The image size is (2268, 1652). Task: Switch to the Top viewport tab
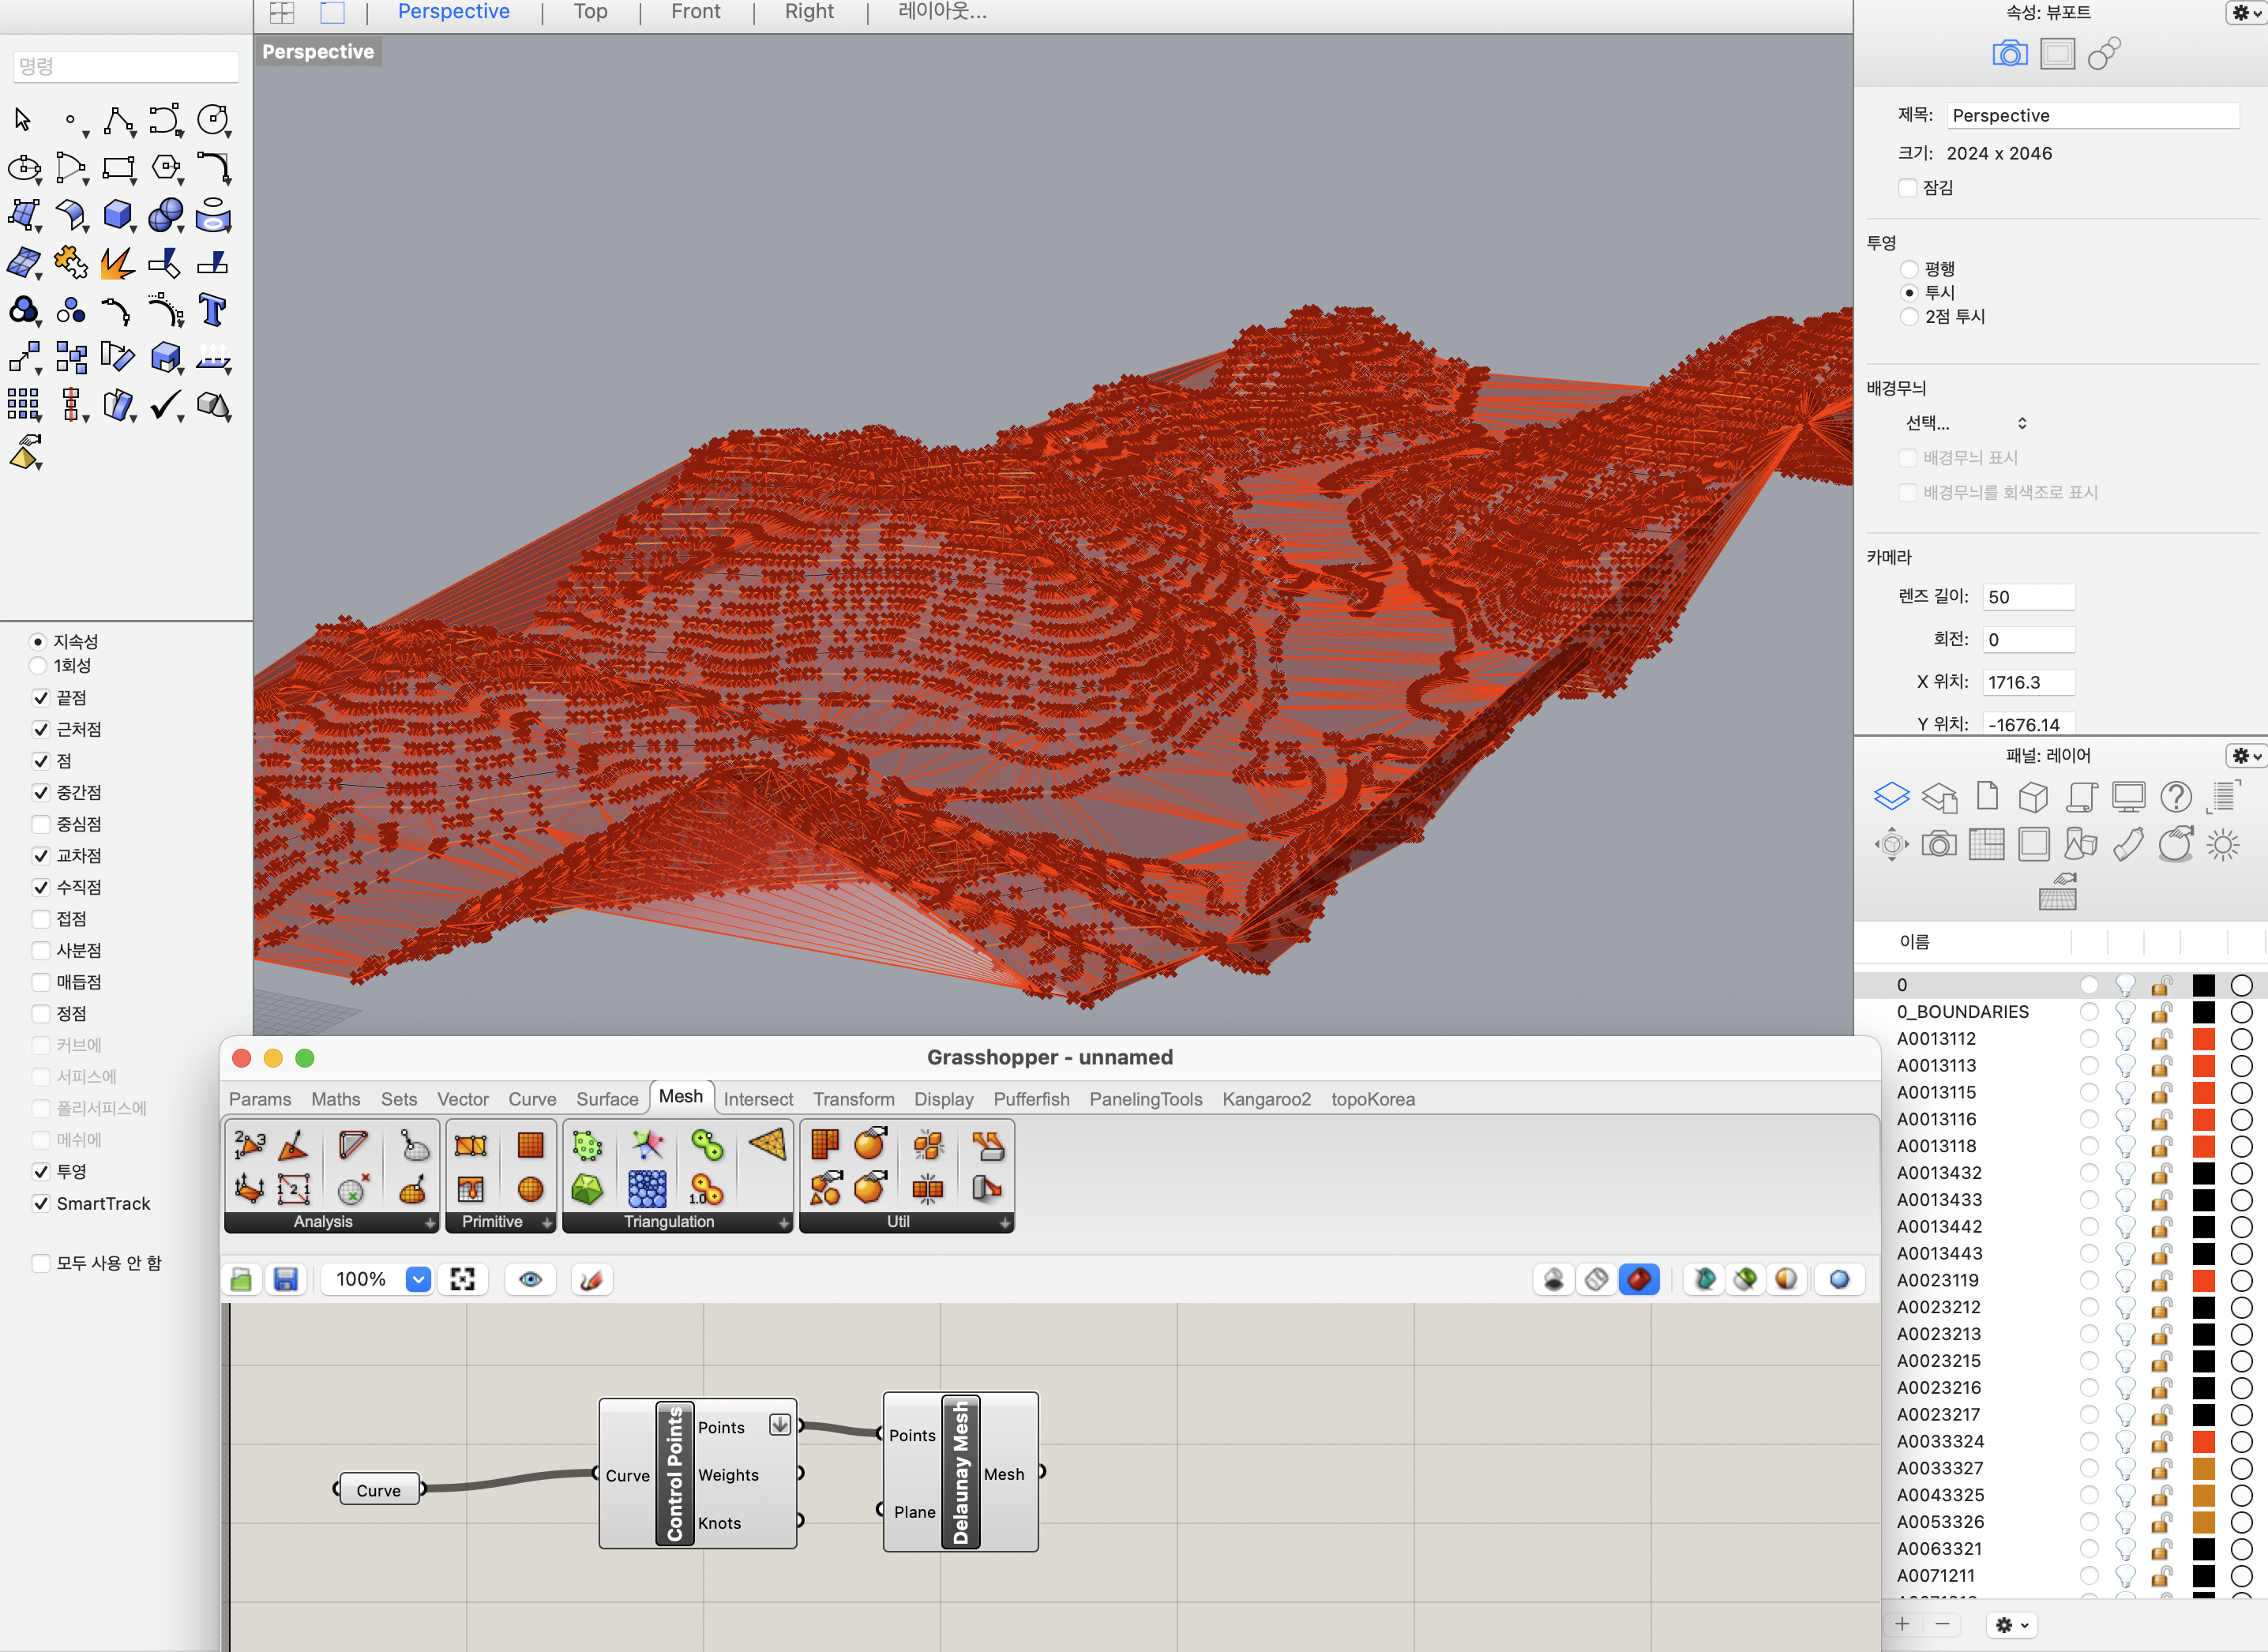tap(590, 12)
